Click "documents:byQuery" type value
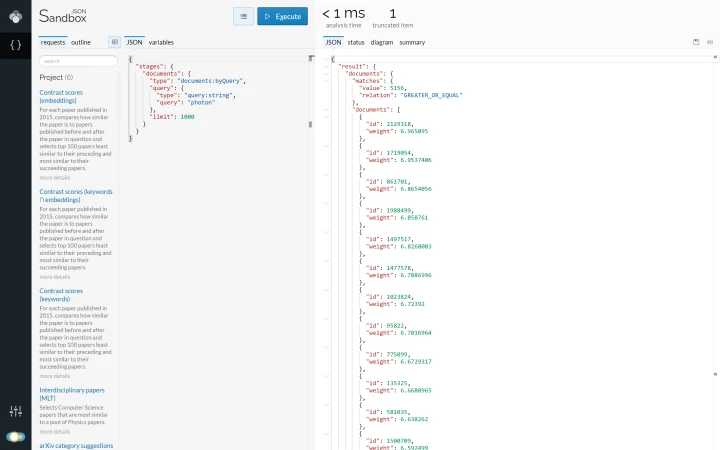Viewport: 720px width, 450px height. [x=210, y=81]
